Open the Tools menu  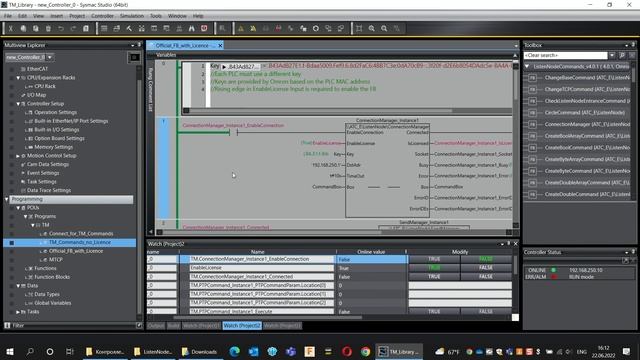pos(156,16)
